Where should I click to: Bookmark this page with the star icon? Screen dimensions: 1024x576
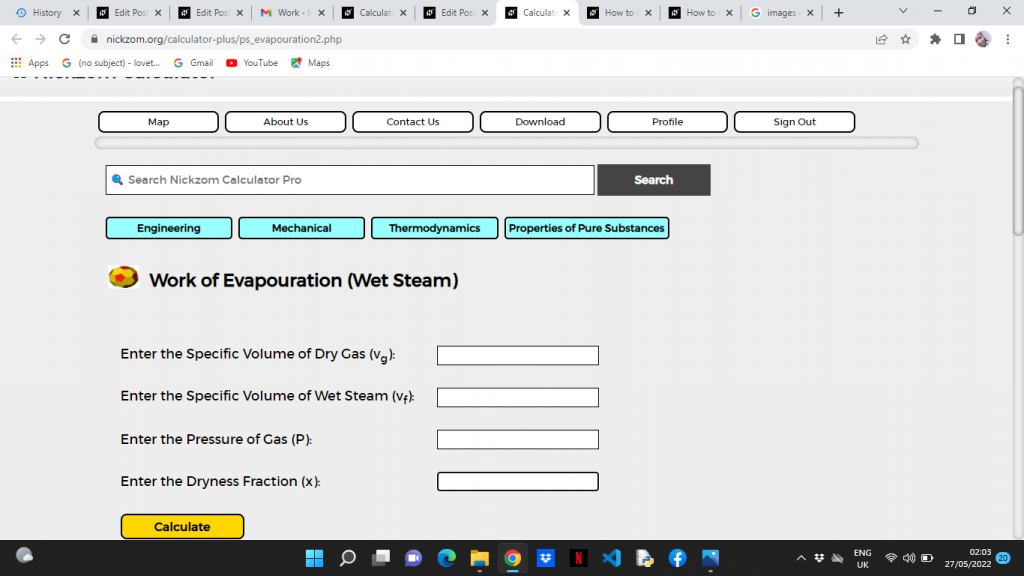coord(905,39)
